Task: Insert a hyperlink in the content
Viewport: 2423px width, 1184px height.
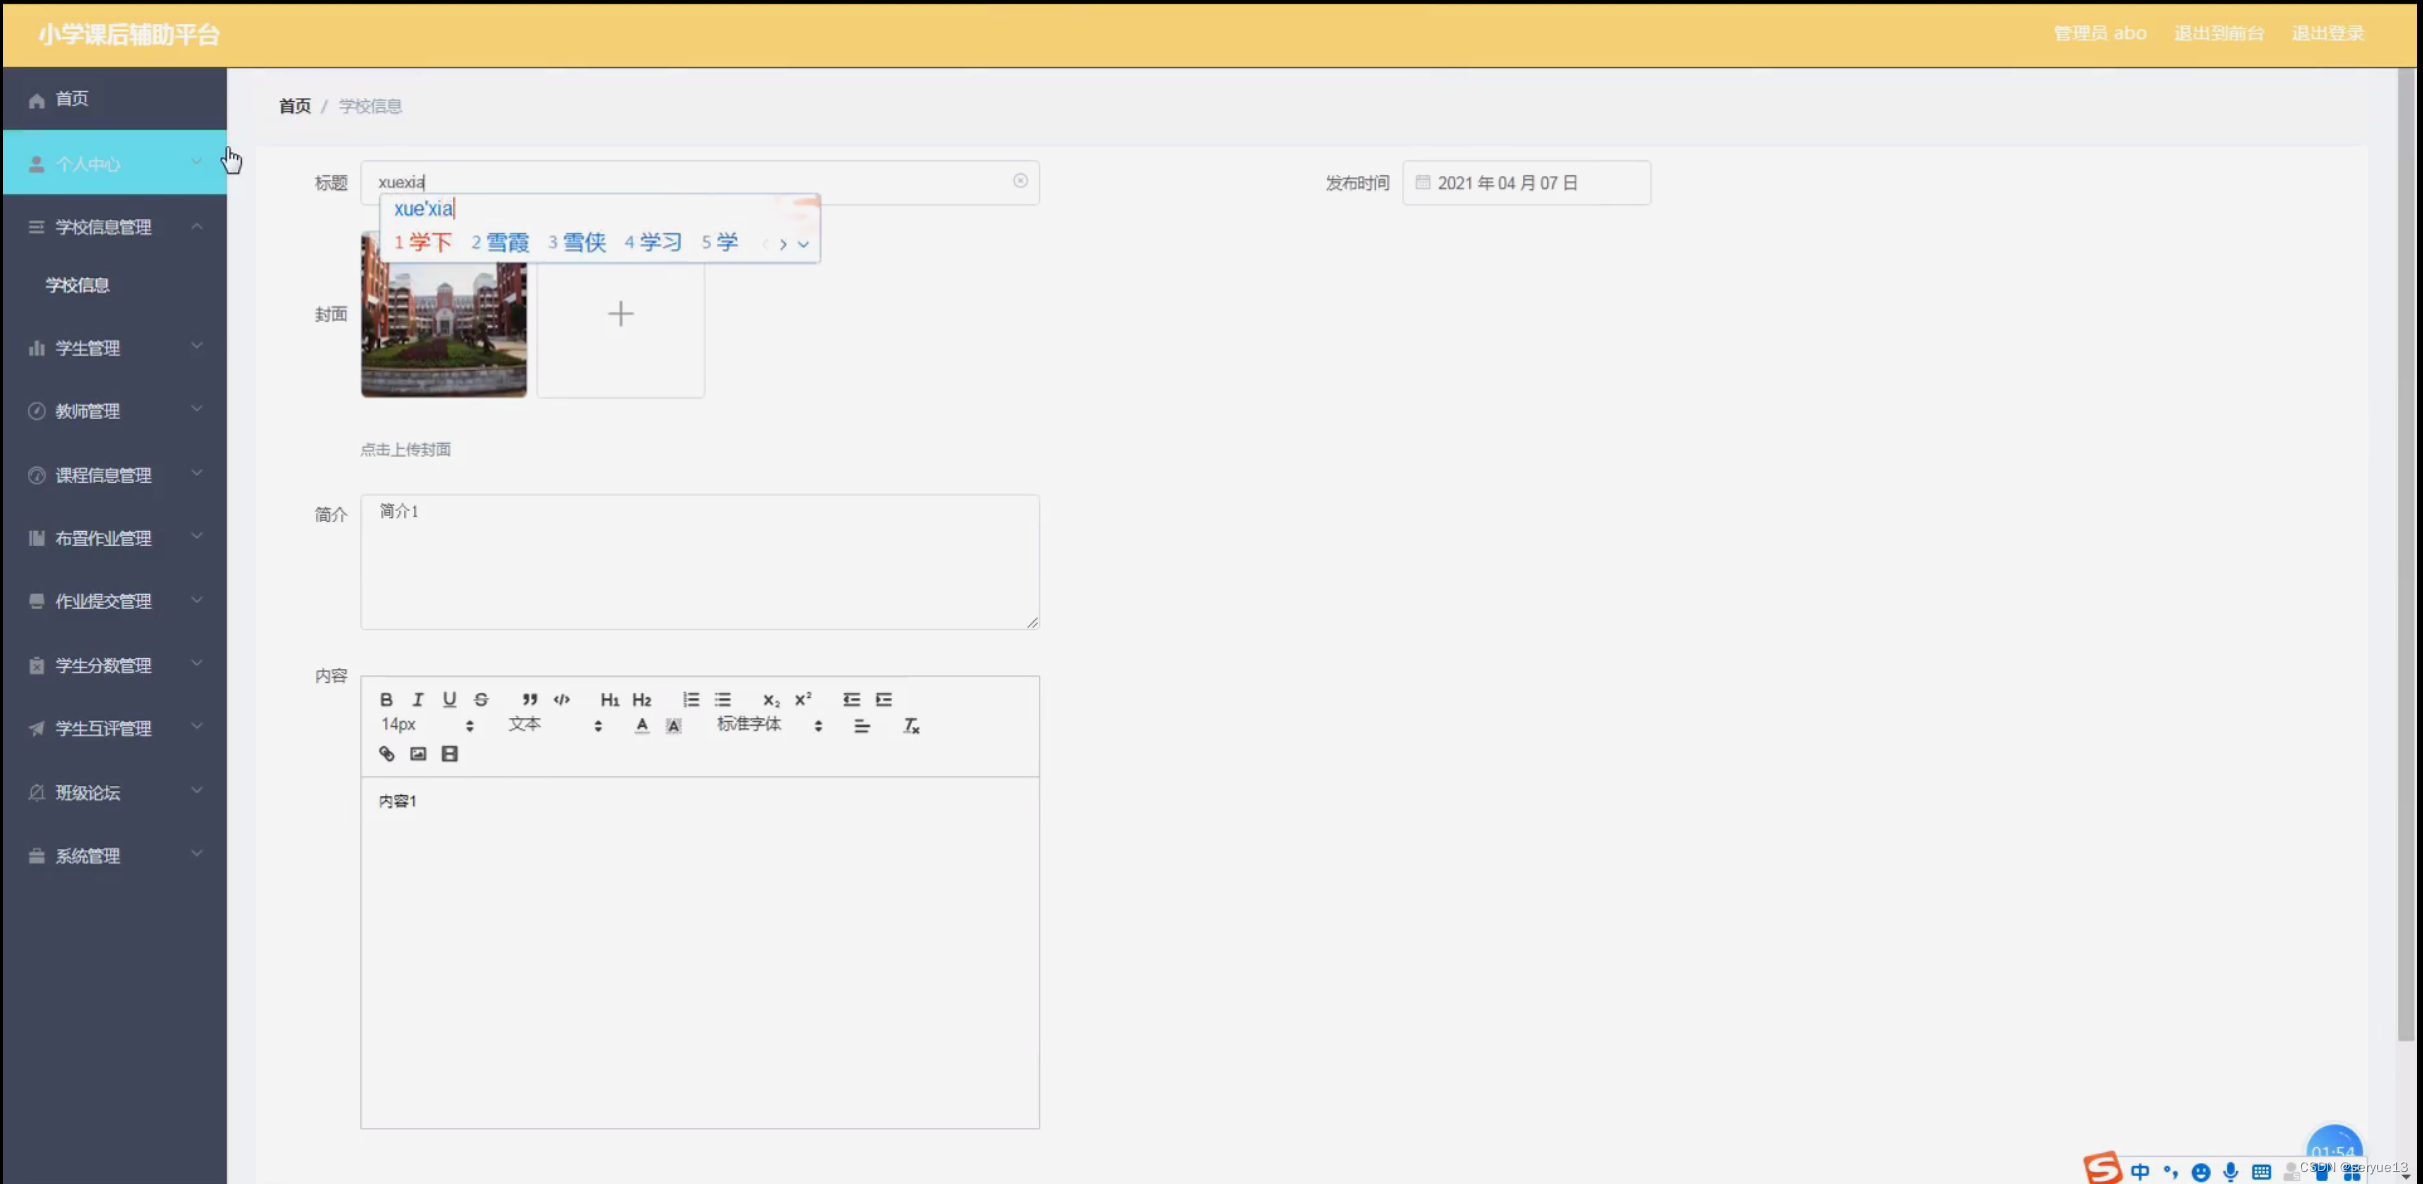Action: 387,754
